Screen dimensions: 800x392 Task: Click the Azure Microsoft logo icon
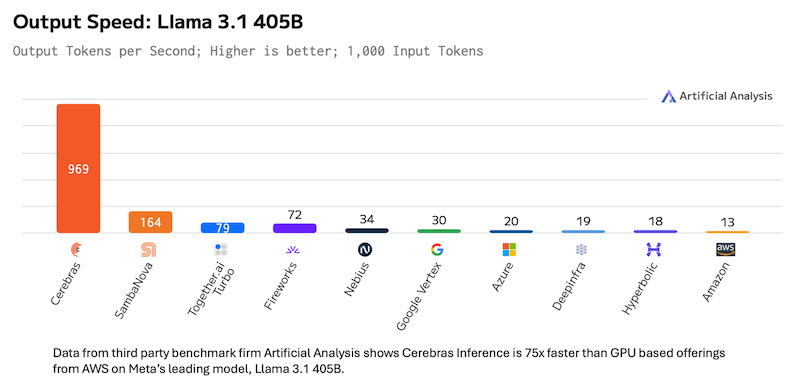509,250
